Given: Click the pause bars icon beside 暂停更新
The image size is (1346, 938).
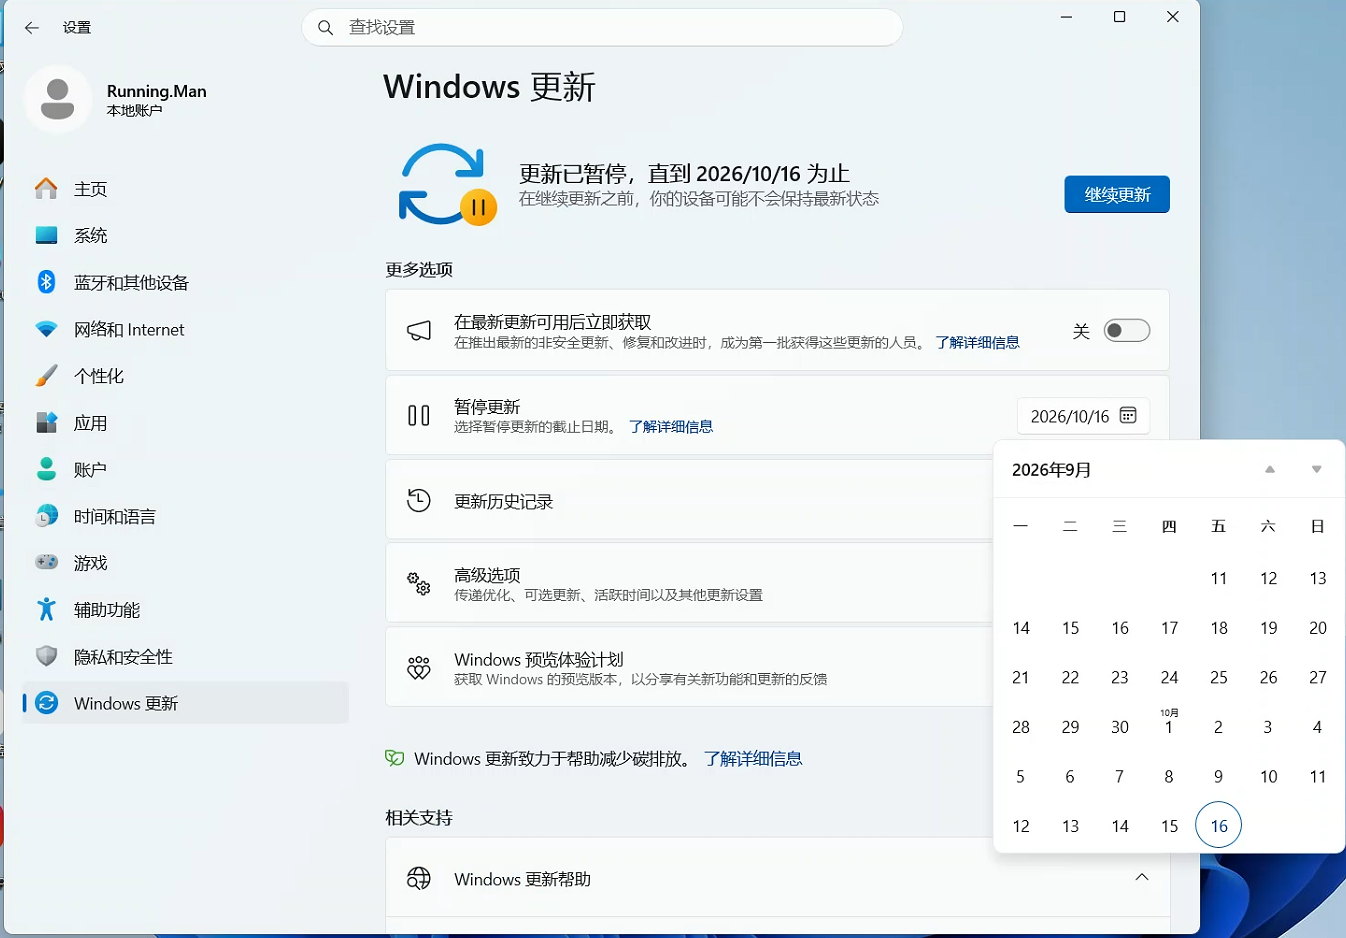Looking at the screenshot, I should pos(419,415).
